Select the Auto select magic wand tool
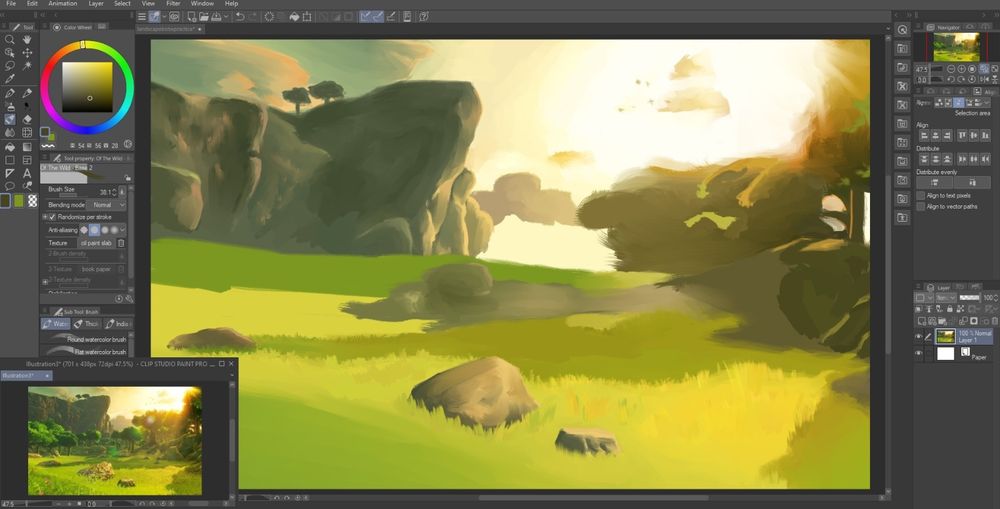 pos(27,66)
